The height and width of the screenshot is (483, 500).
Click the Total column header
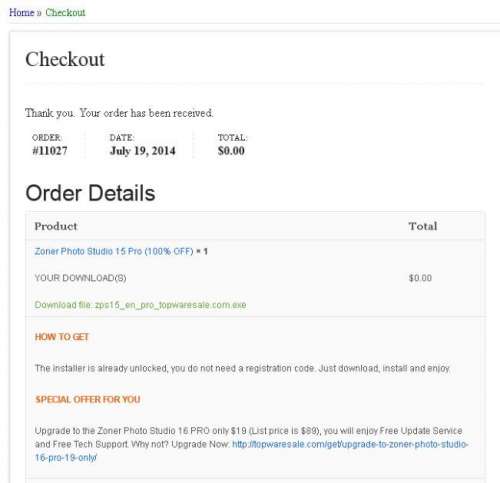point(423,226)
